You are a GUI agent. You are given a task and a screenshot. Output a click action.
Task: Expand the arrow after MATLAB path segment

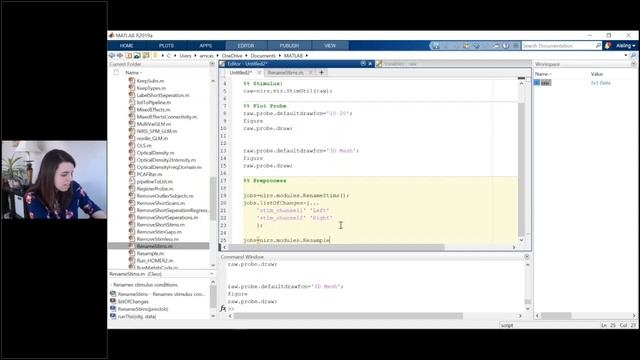tap(307, 56)
